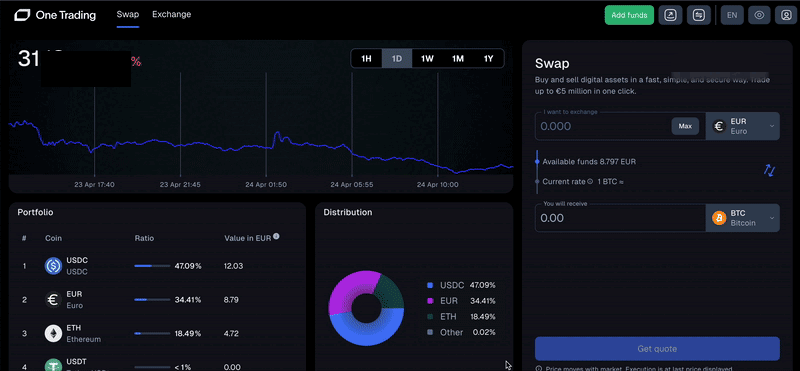Click the Other 0.02% legend entry
800x371 pixels.
pyautogui.click(x=461, y=333)
